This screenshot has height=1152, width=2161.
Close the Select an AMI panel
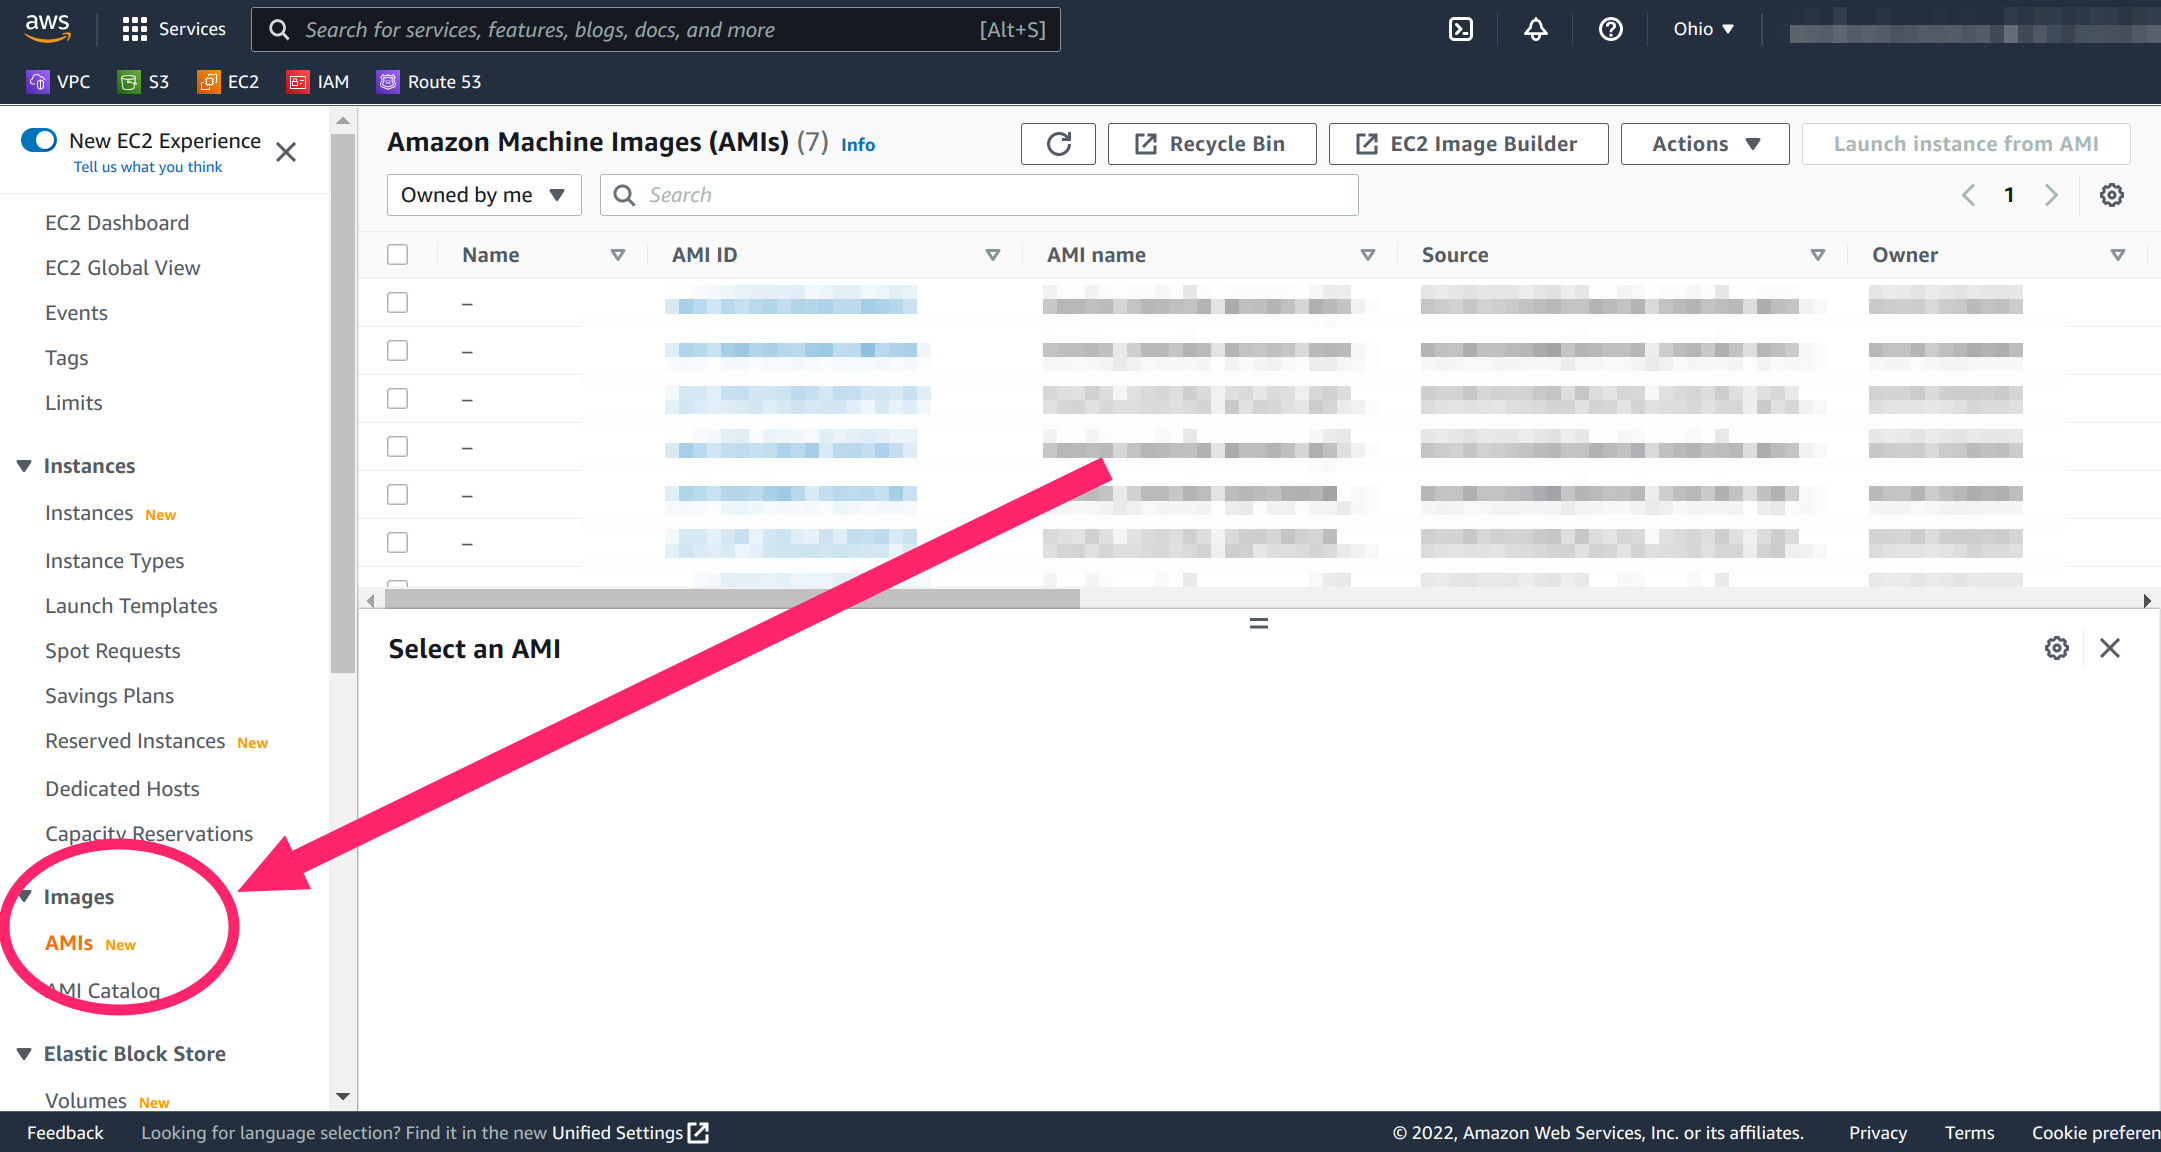point(2110,648)
